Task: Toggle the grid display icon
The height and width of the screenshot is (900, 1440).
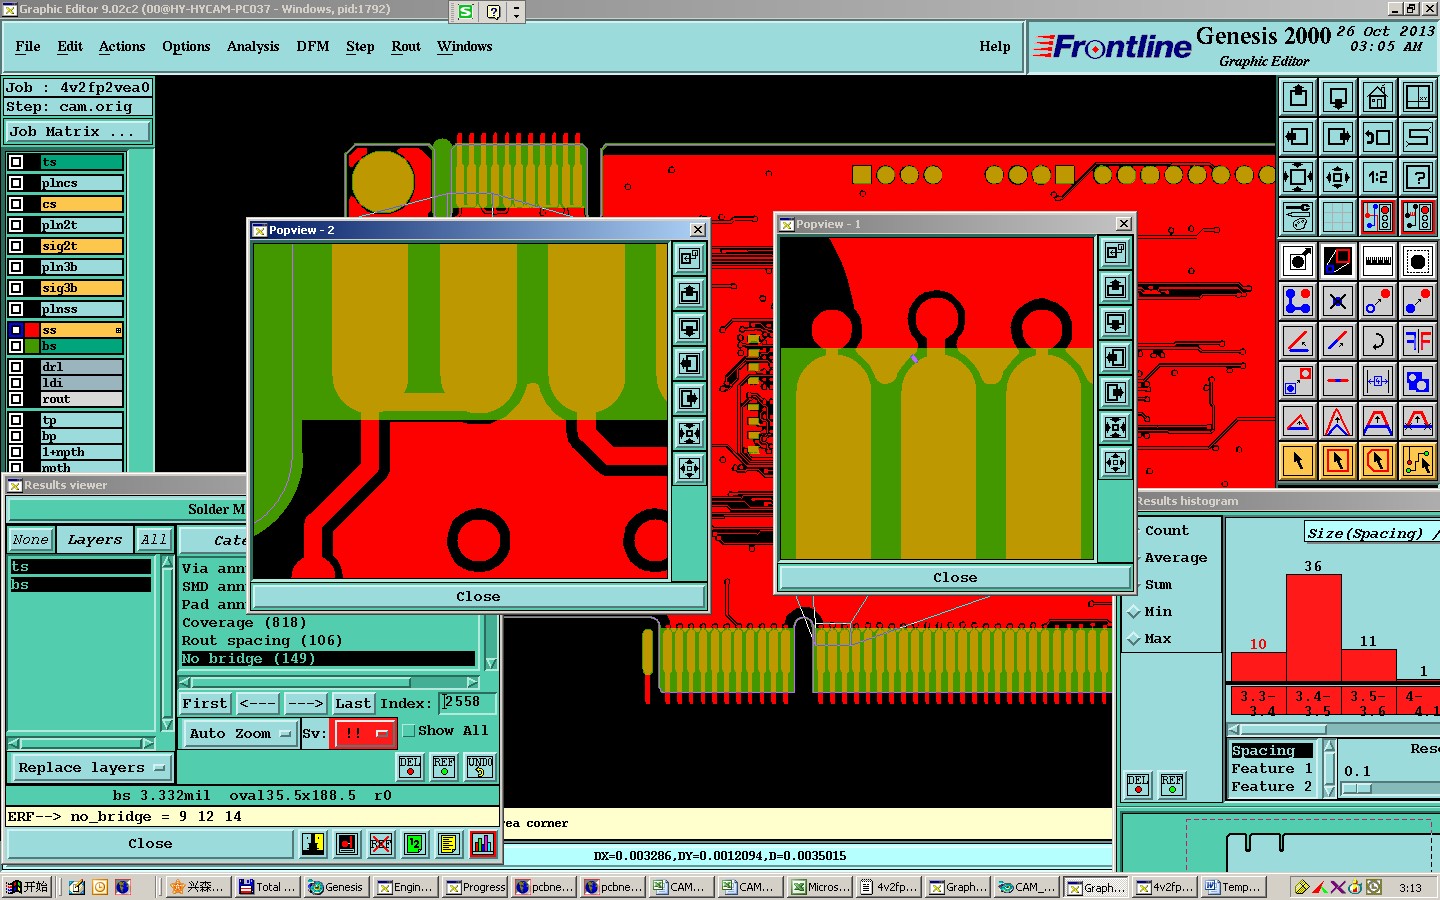Action: [1338, 217]
